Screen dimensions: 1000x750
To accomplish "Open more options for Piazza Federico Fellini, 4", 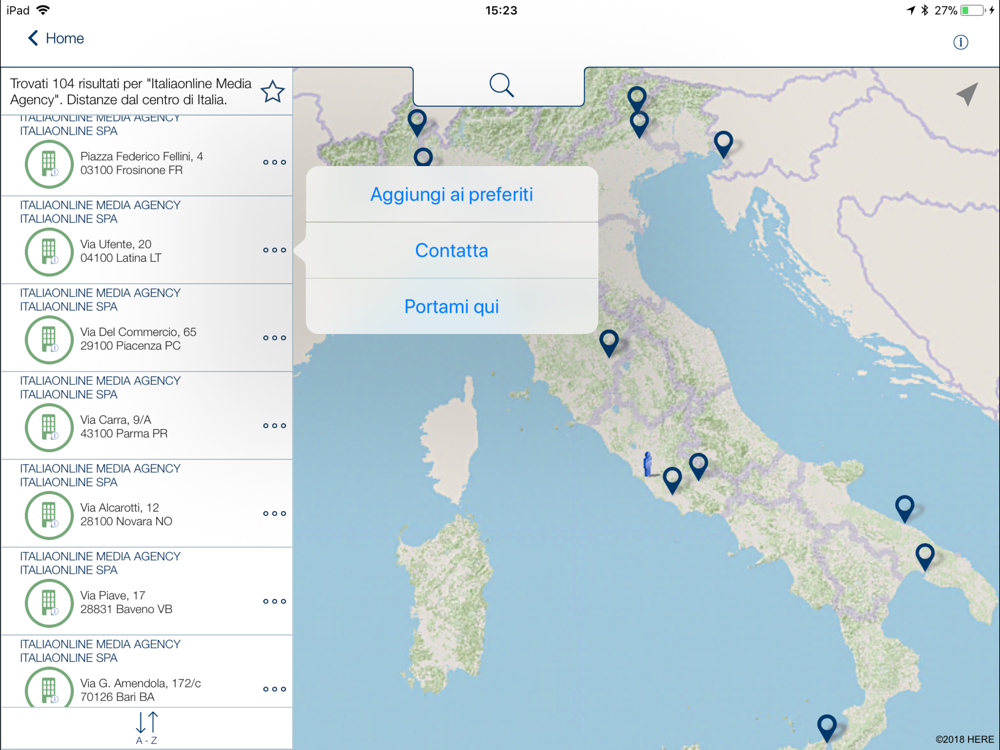I will (274, 163).
